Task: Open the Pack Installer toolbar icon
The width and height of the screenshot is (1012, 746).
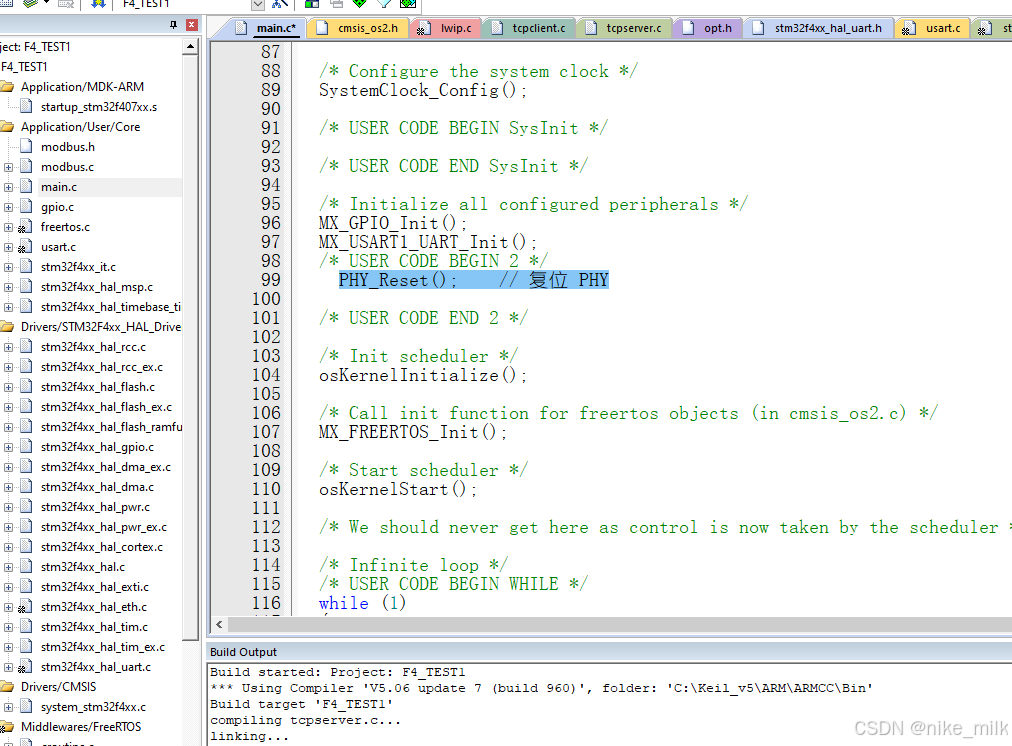Action: [407, 5]
